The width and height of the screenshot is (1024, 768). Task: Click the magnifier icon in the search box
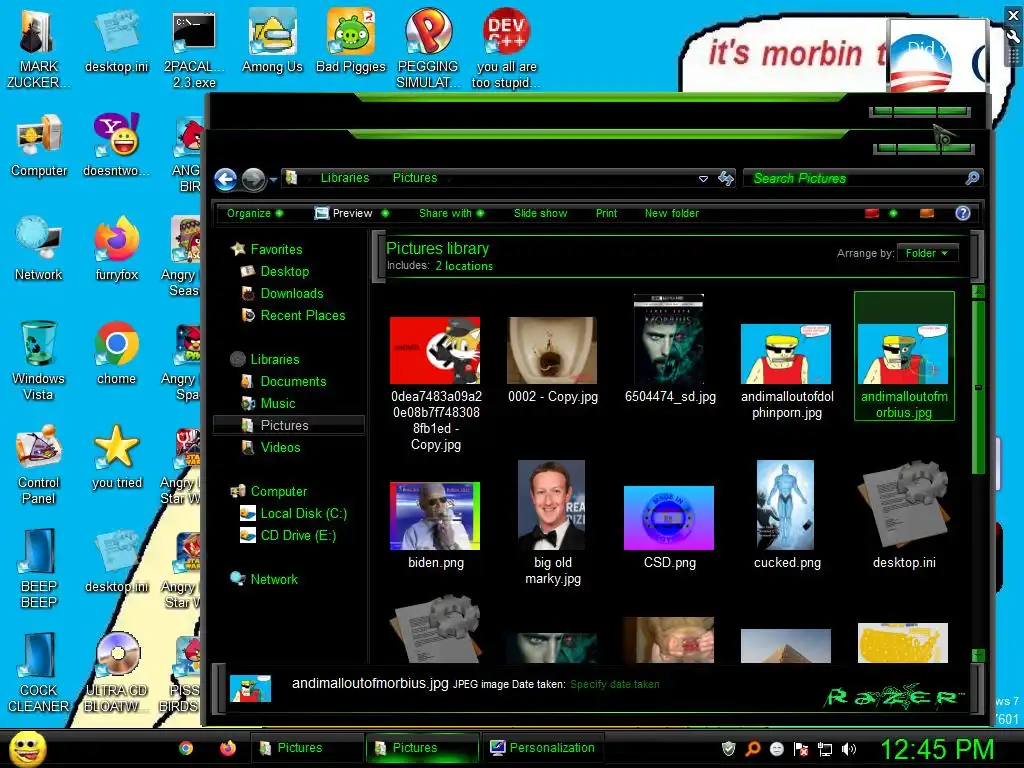(x=972, y=178)
